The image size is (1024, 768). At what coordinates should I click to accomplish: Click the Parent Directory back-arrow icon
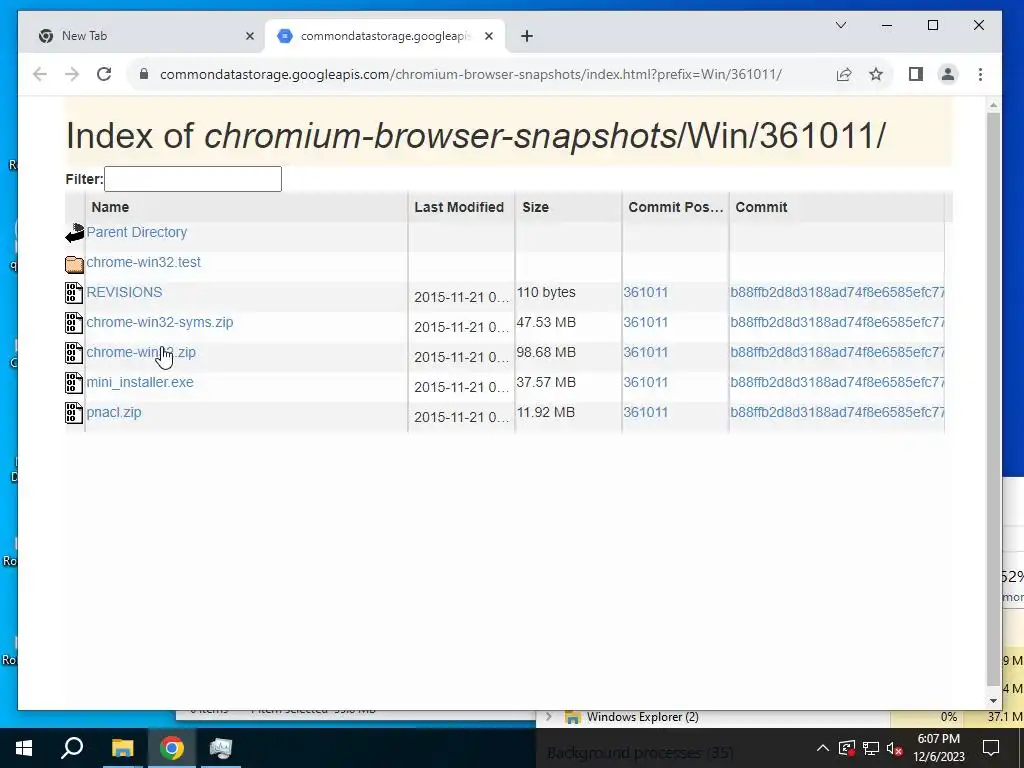click(x=74, y=233)
